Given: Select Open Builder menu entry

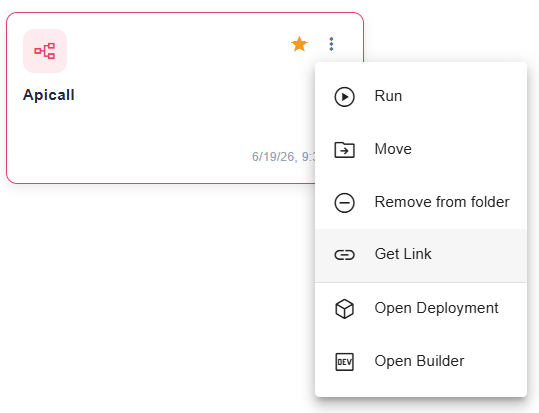Looking at the screenshot, I should coord(421,361).
